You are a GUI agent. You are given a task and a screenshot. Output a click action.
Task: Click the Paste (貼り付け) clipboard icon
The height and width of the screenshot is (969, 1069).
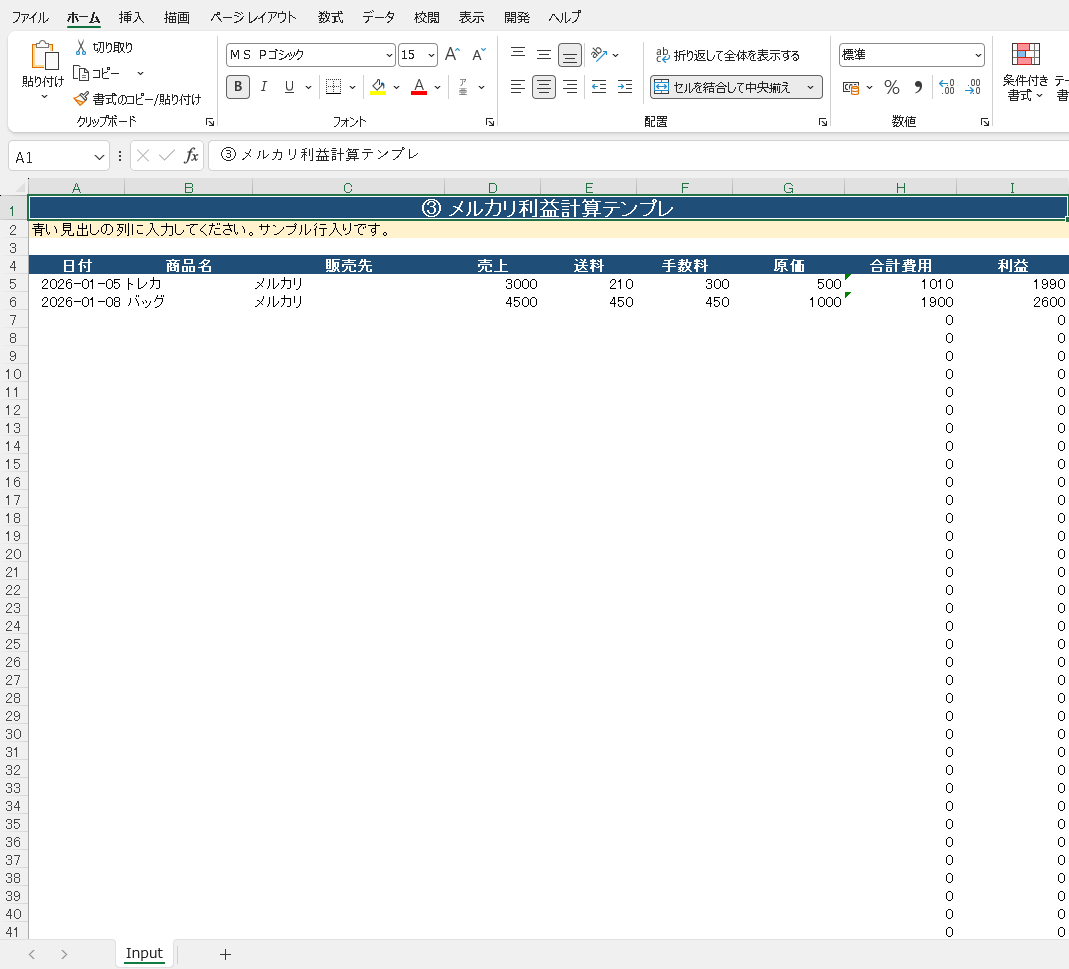44,55
